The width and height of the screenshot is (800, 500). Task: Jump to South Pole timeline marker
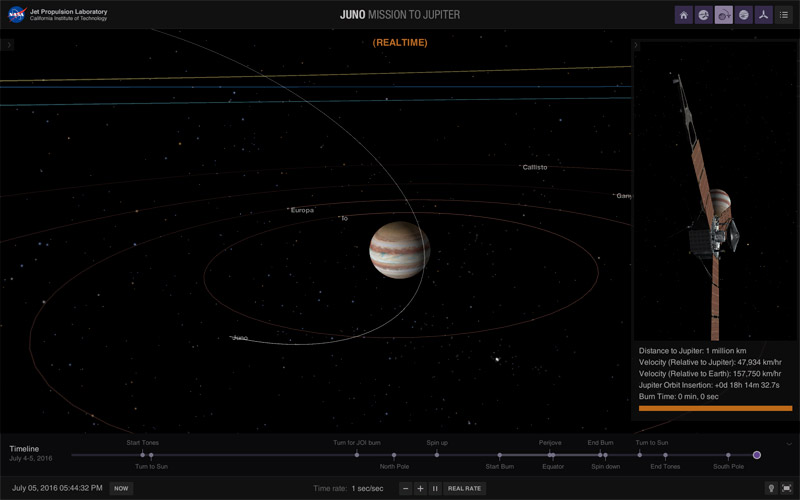[x=728, y=455]
